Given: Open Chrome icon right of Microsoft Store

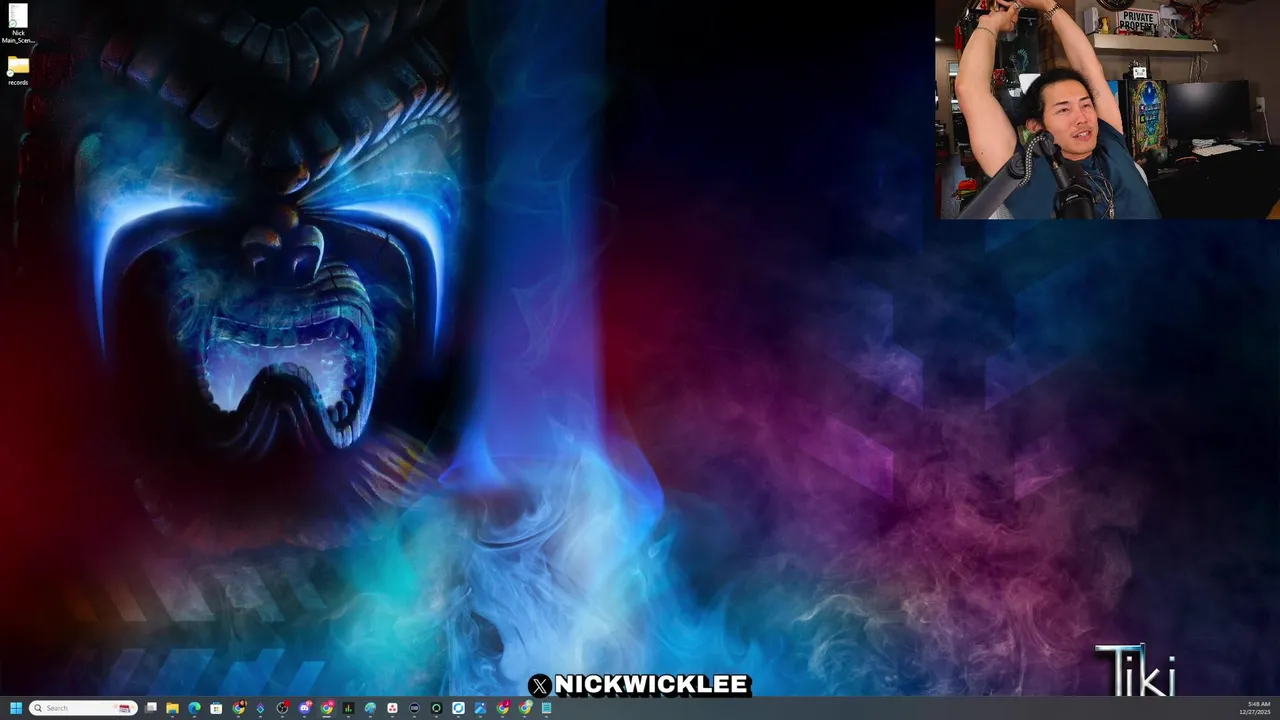Looking at the screenshot, I should point(239,708).
